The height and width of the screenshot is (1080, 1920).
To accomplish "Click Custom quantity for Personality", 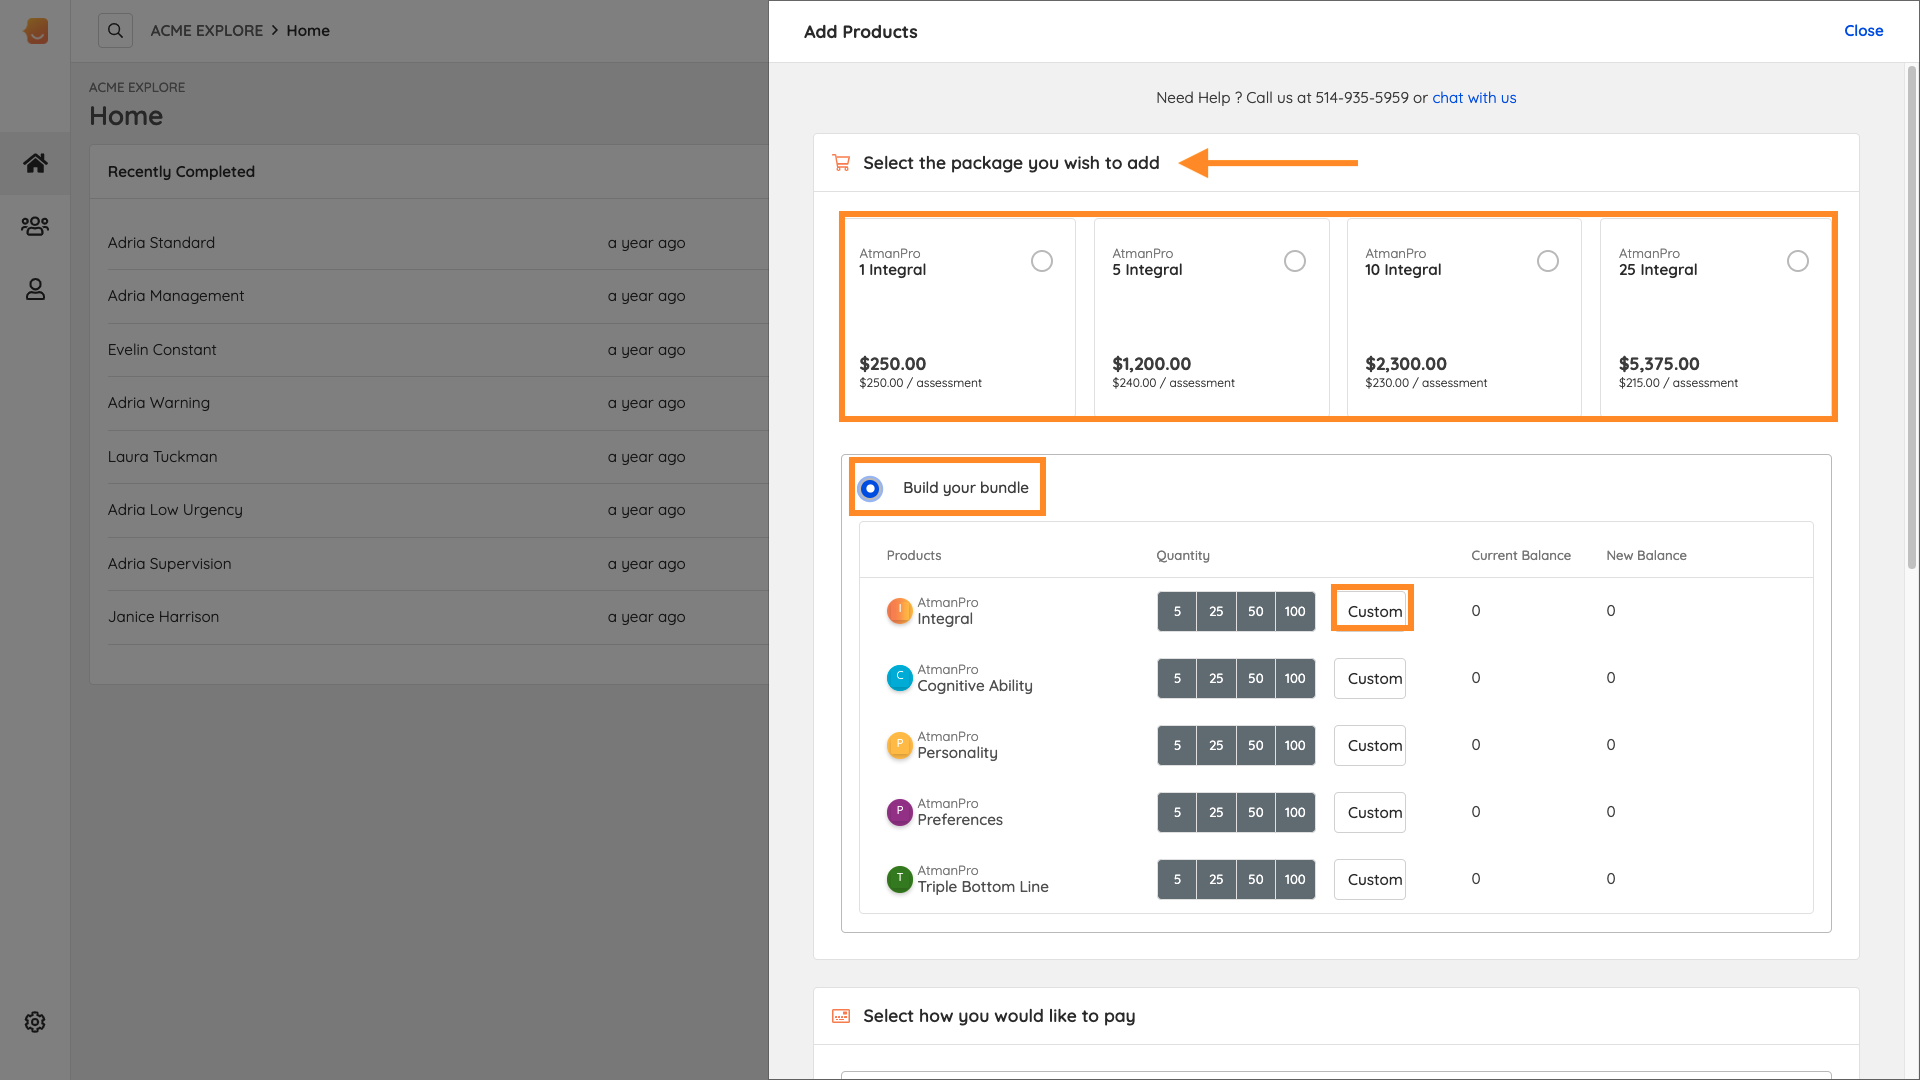I will (x=1370, y=745).
